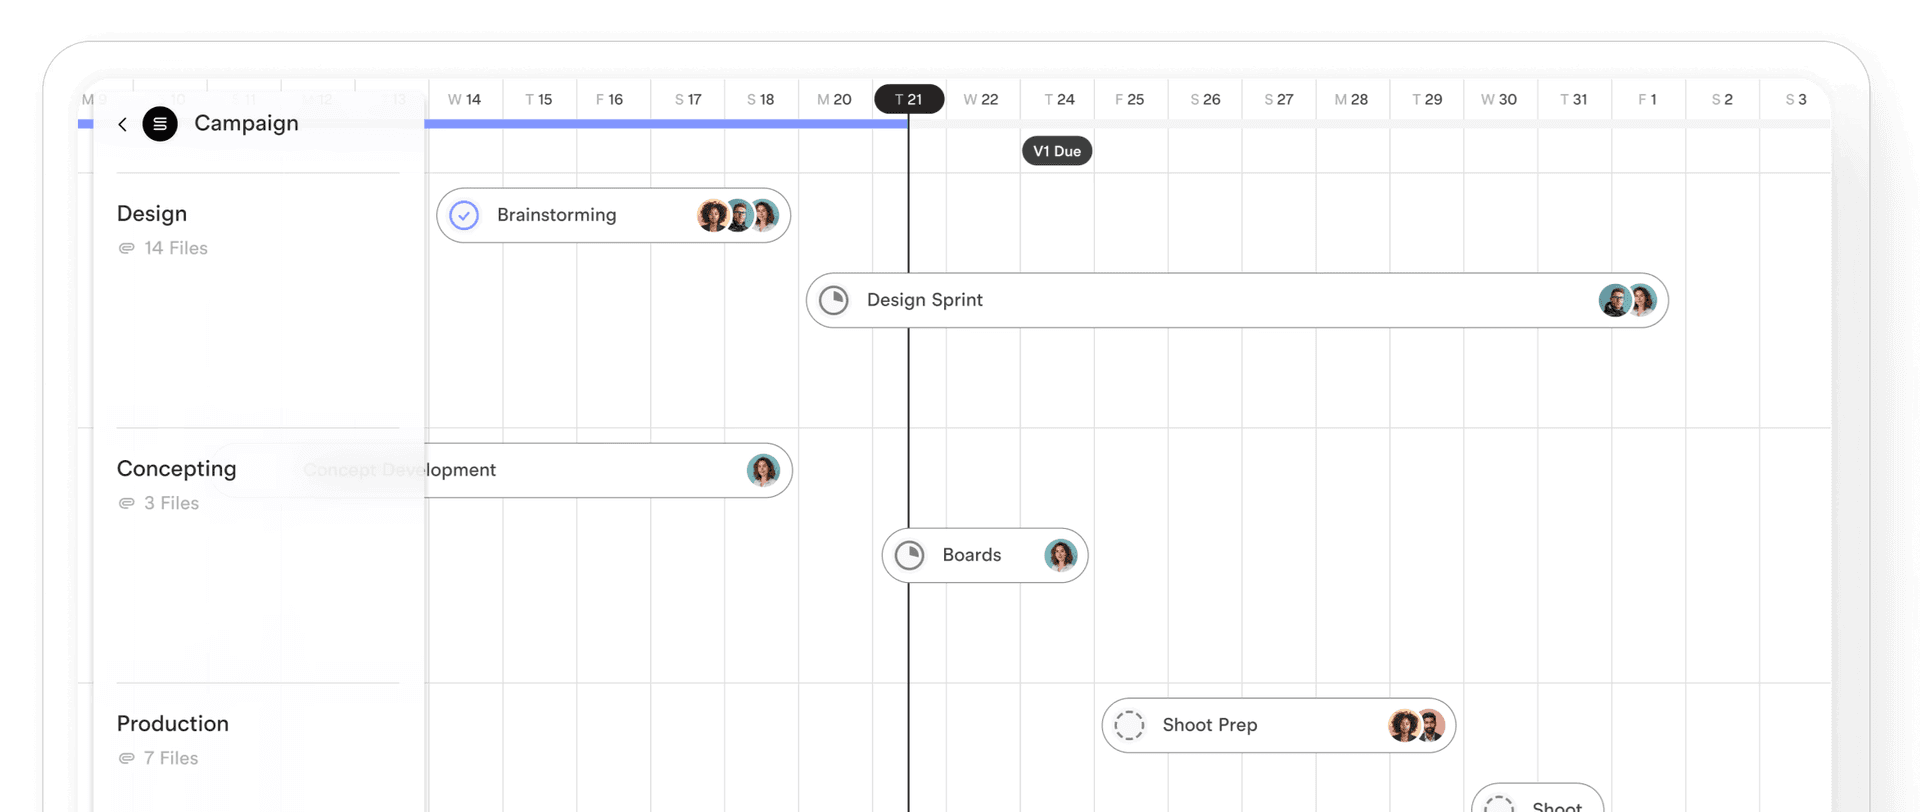This screenshot has height=812, width=1920.
Task: Click first avatar on Brainstorming task
Action: (x=712, y=215)
